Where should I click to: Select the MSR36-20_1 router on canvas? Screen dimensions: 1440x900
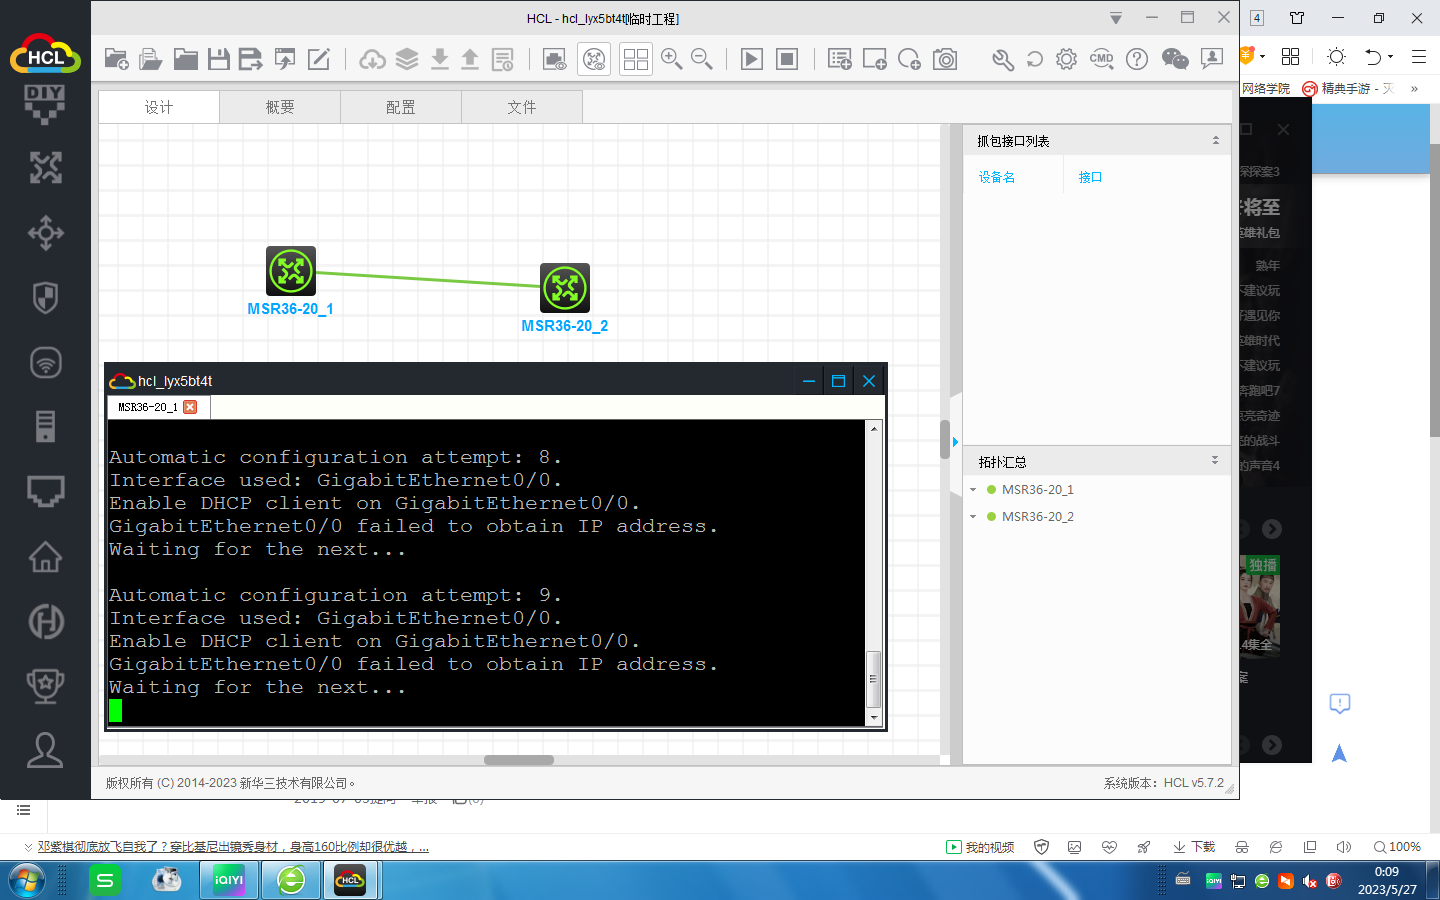click(x=291, y=271)
